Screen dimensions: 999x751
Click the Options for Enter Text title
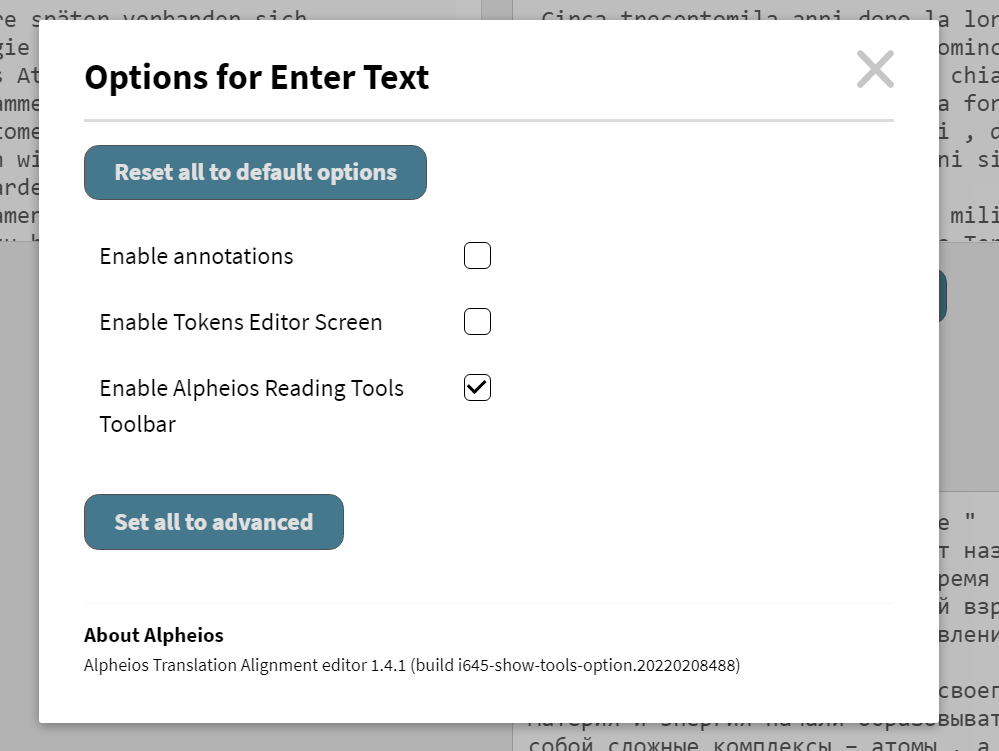point(256,77)
